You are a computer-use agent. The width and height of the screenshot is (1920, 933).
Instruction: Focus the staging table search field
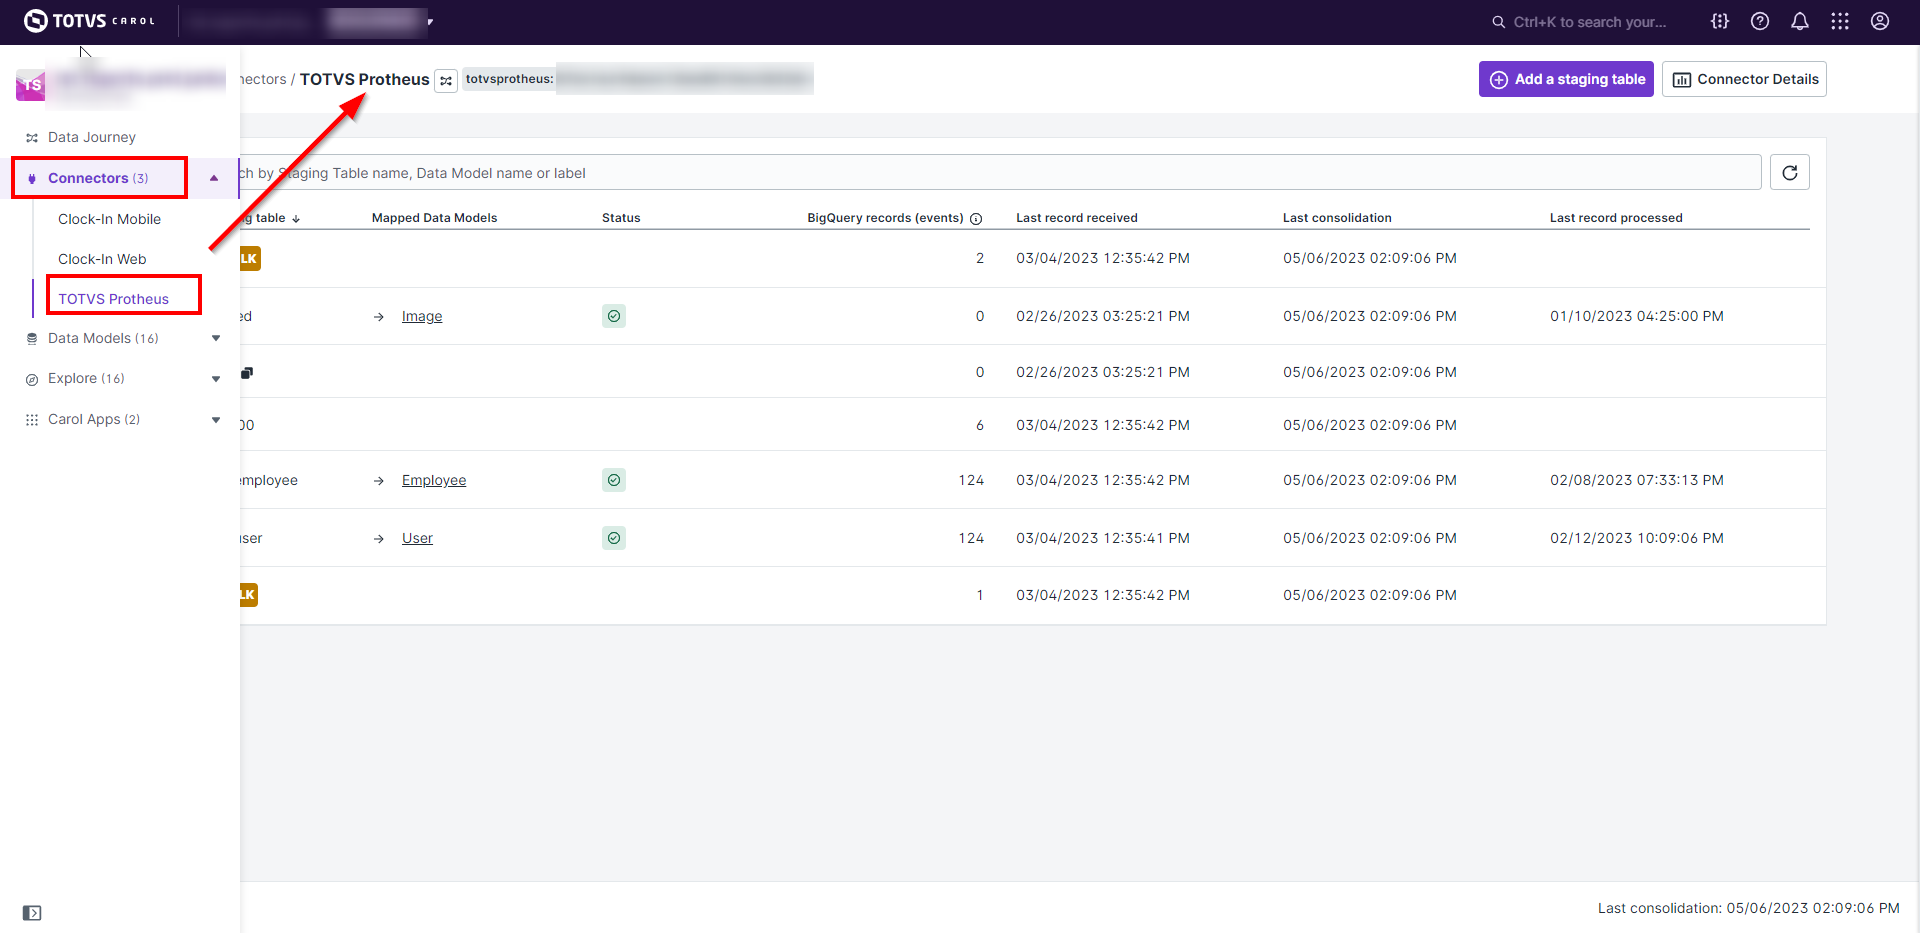pyautogui.click(x=1000, y=173)
